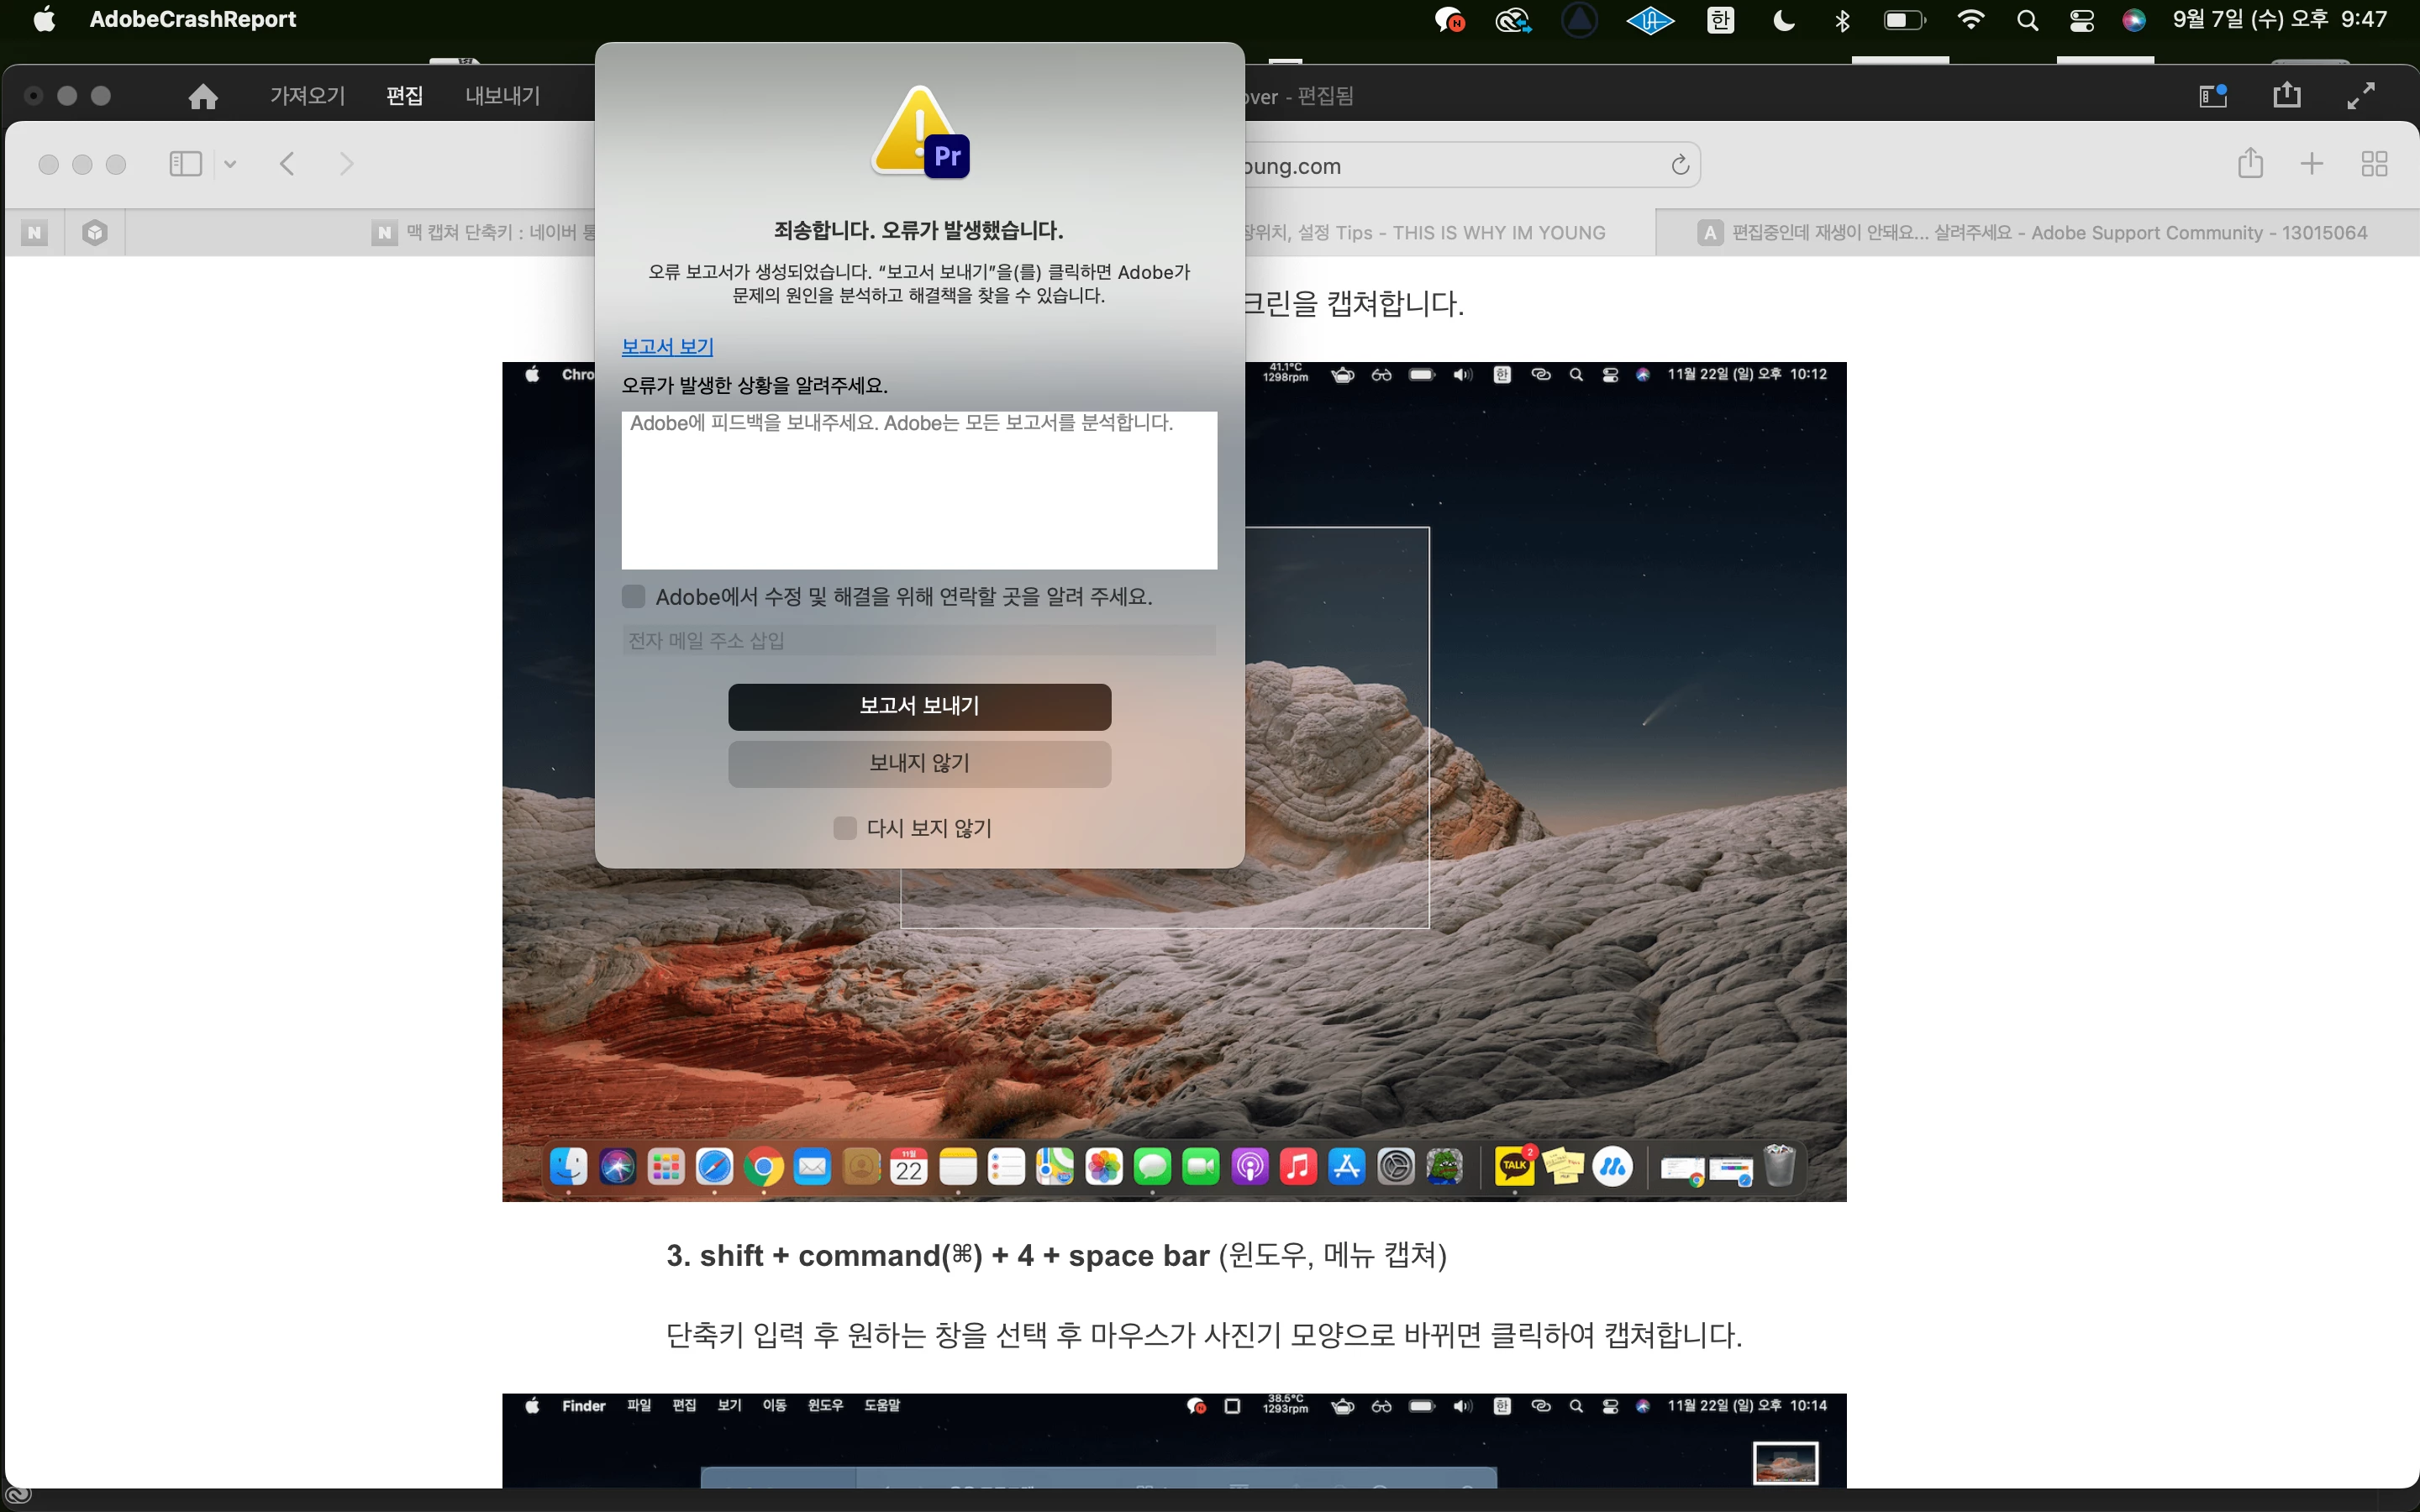Check the '다시 보지 않기' checkbox
This screenshot has height=1512, width=2420.
[x=845, y=828]
